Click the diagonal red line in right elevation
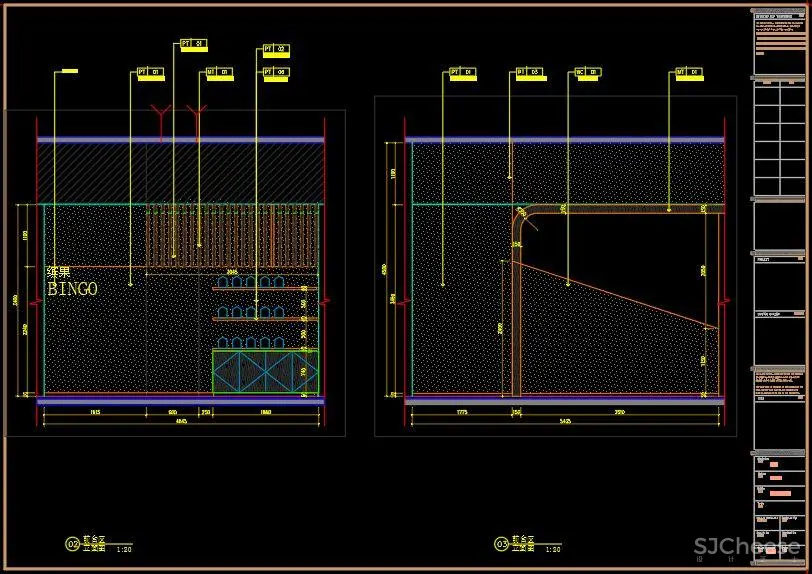Image resolution: width=812 pixels, height=574 pixels. [615, 294]
